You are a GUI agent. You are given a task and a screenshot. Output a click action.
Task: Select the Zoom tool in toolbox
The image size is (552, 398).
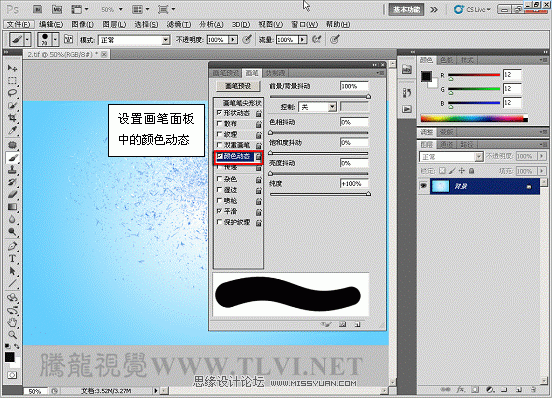coord(12,334)
